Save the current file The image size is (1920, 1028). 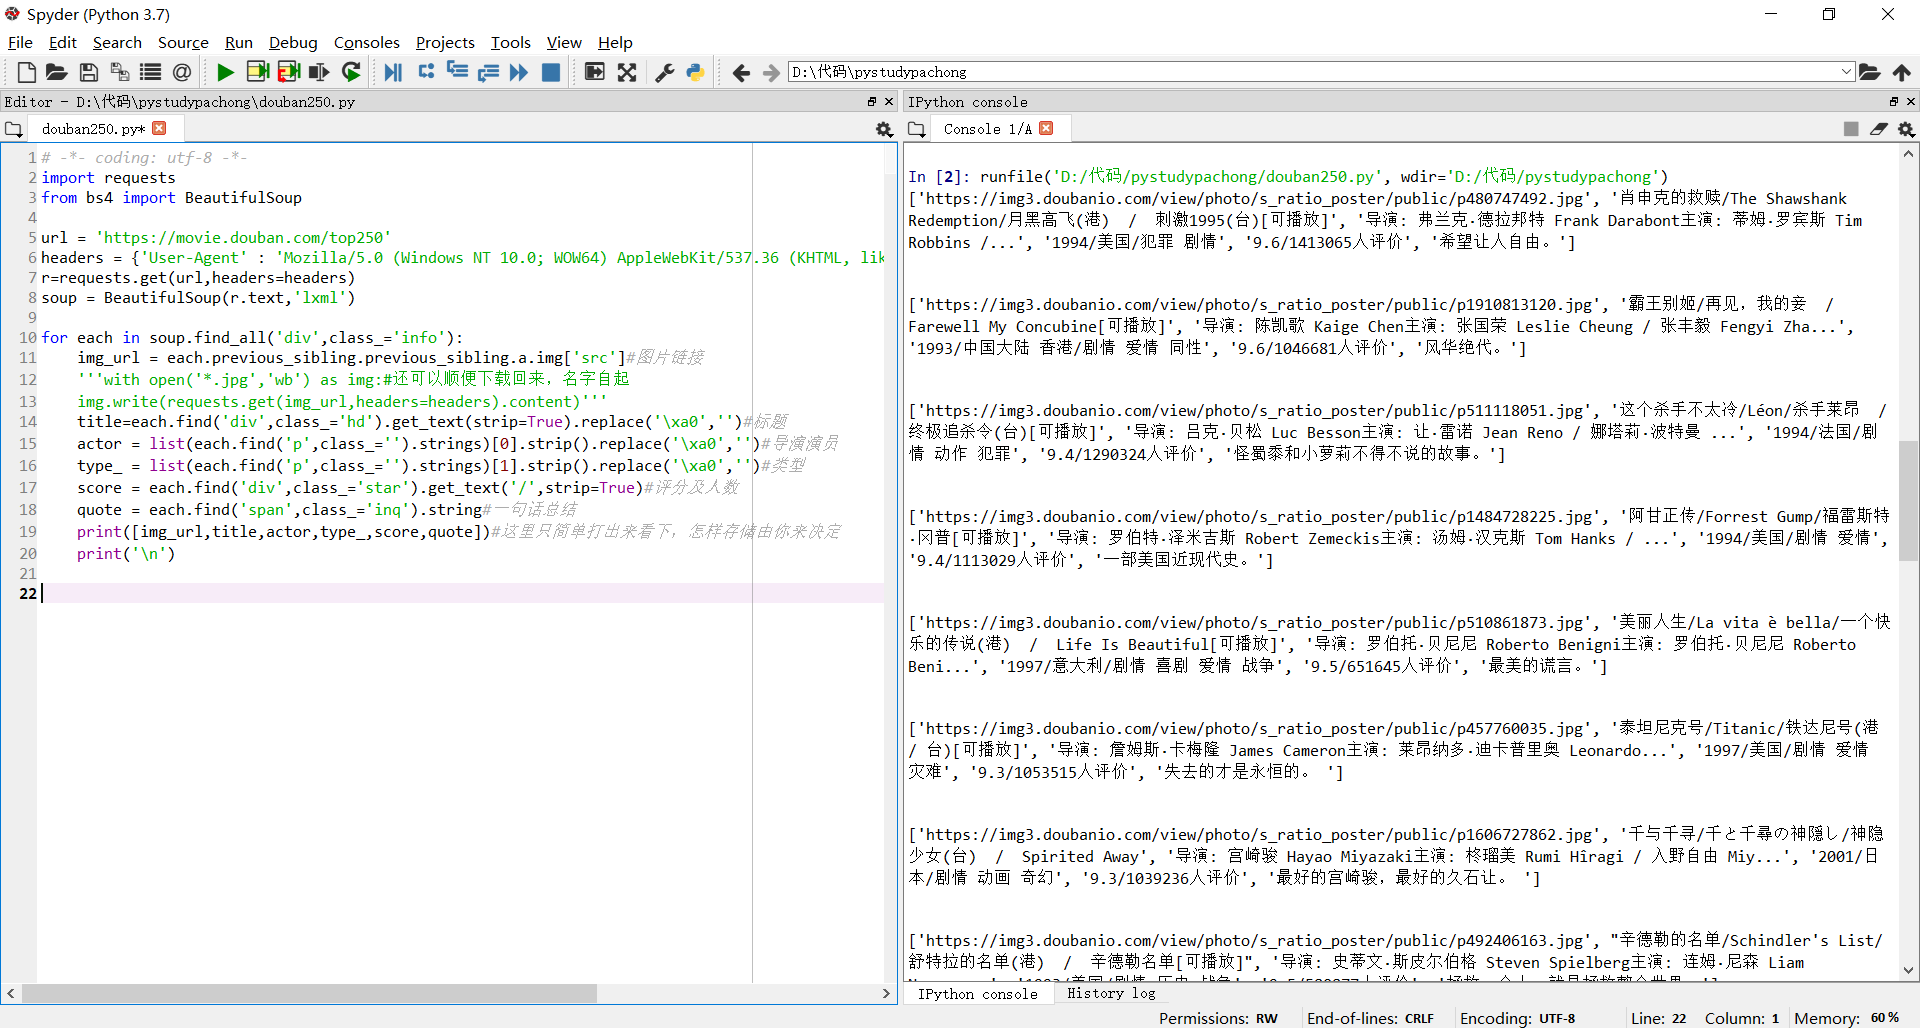(89, 72)
